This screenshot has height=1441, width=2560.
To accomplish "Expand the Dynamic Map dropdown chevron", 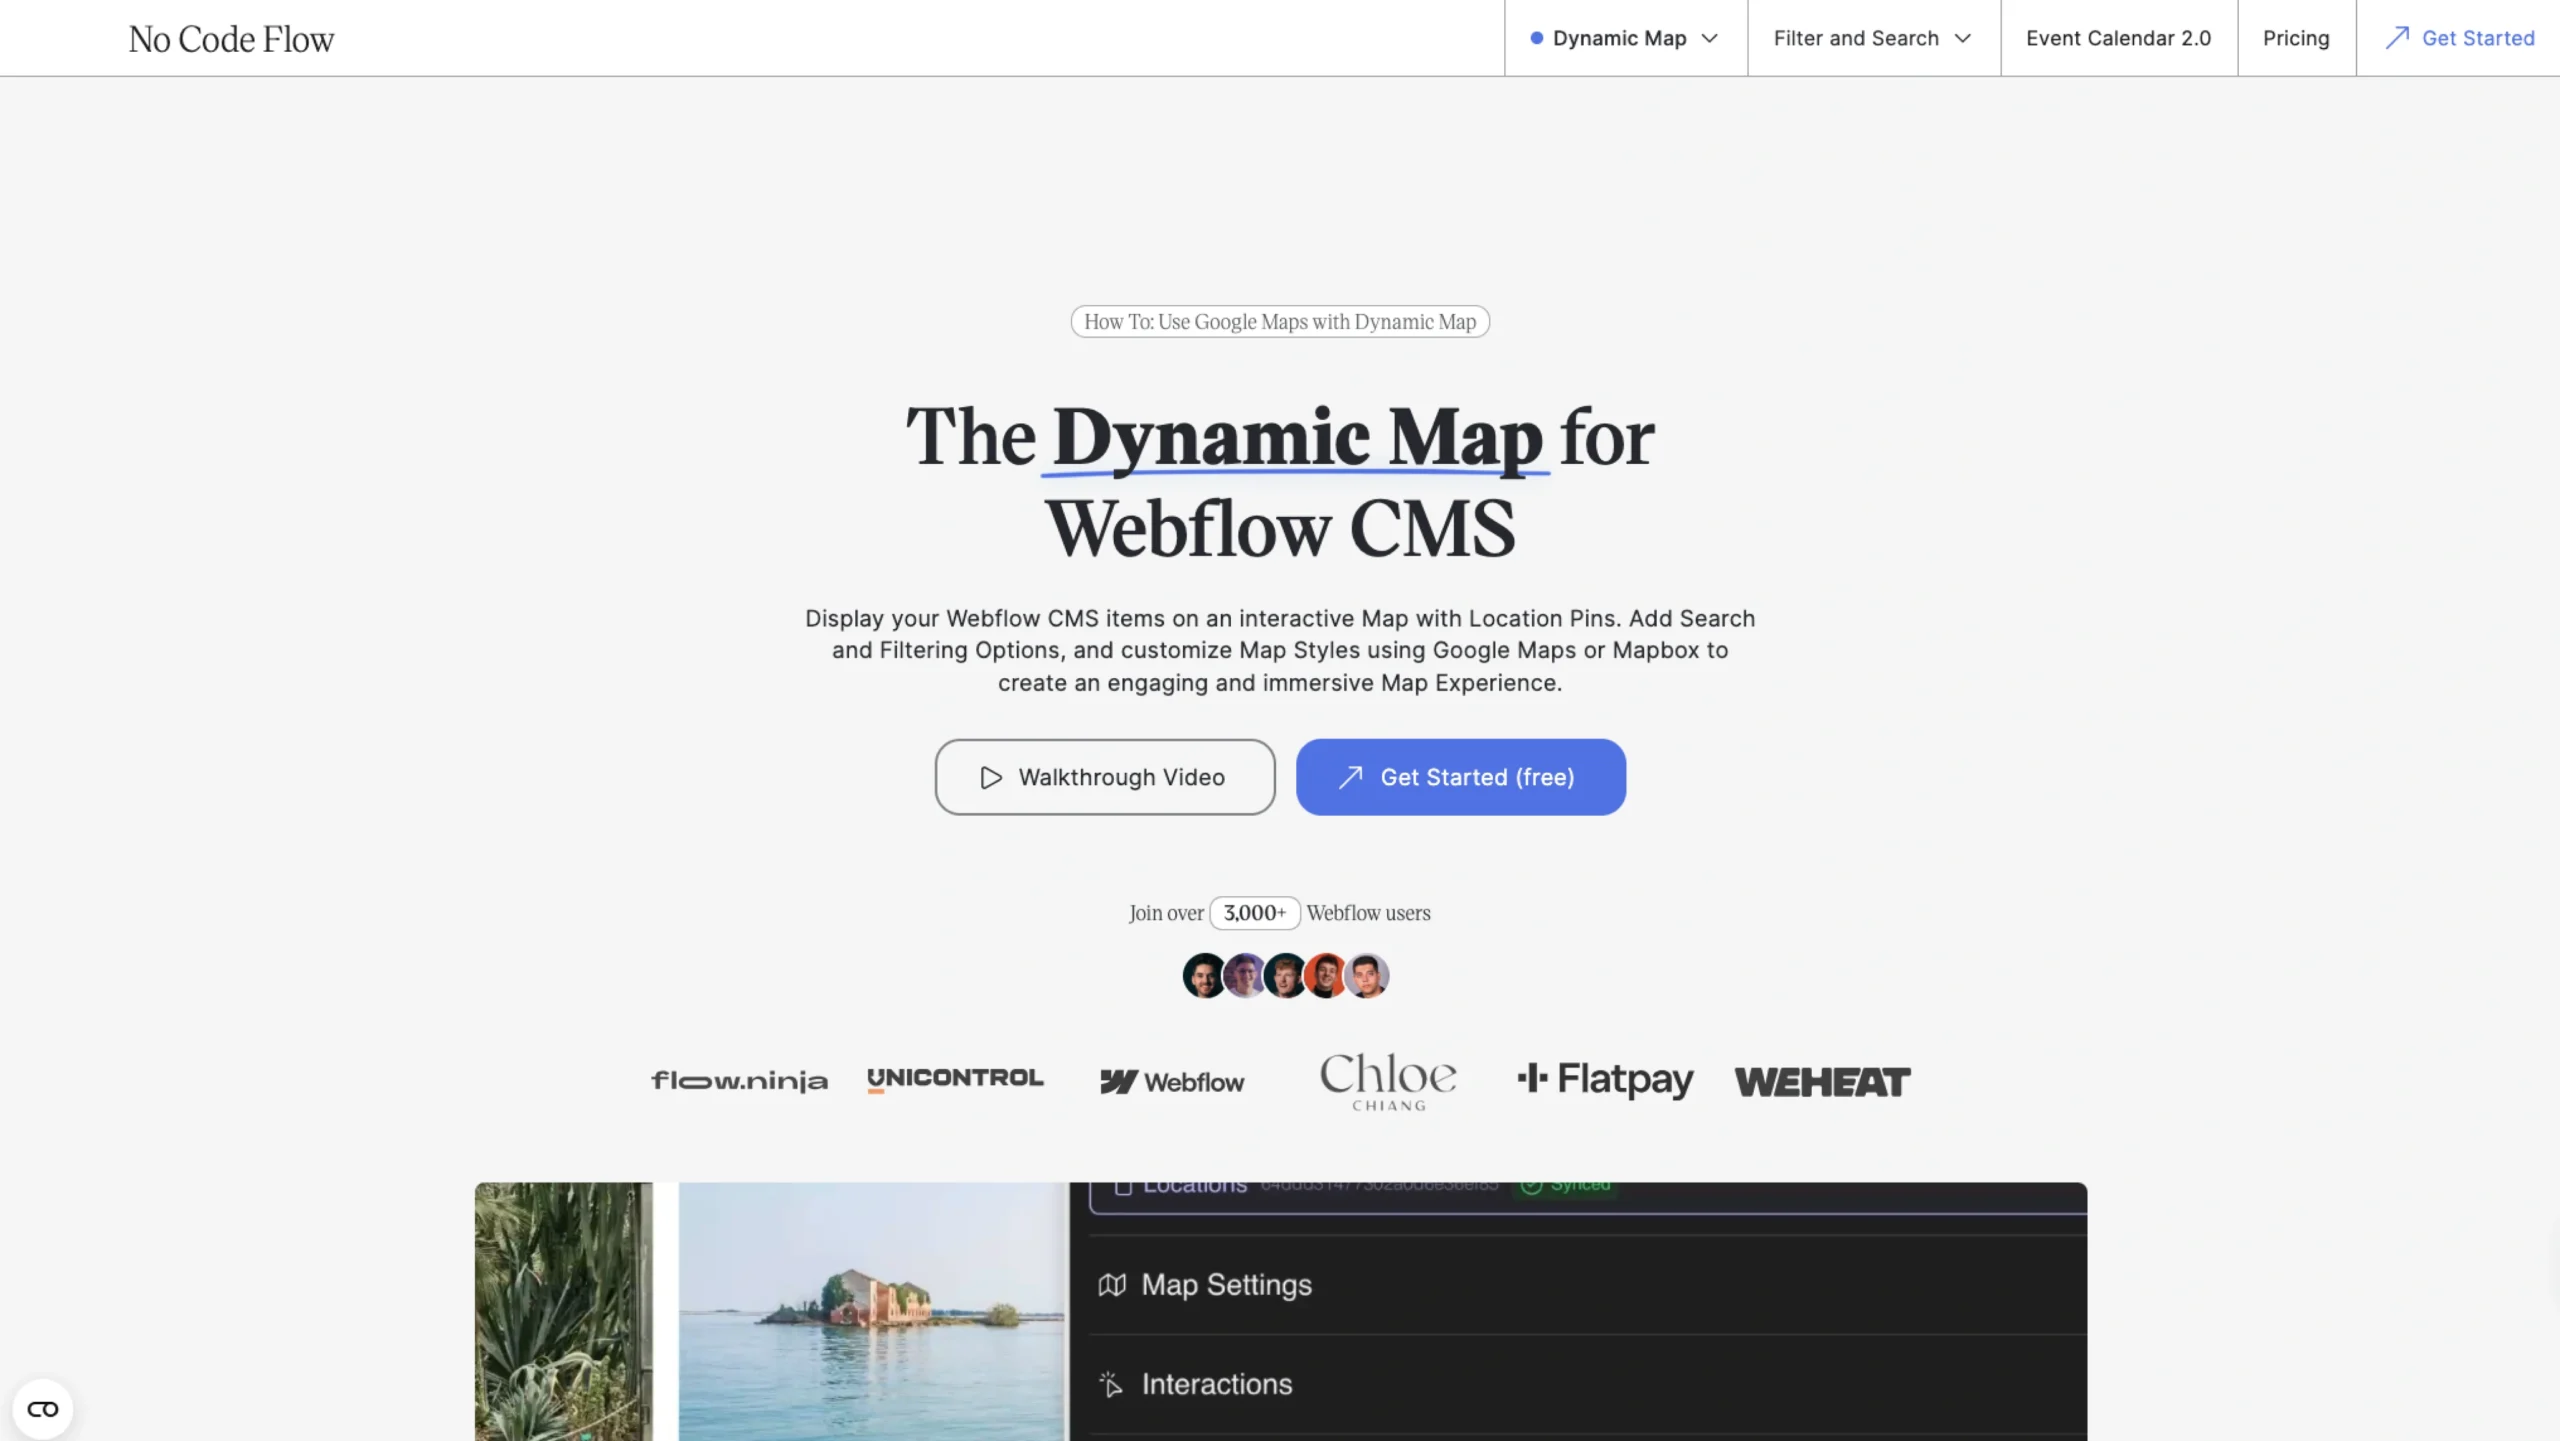I will tap(1709, 38).
